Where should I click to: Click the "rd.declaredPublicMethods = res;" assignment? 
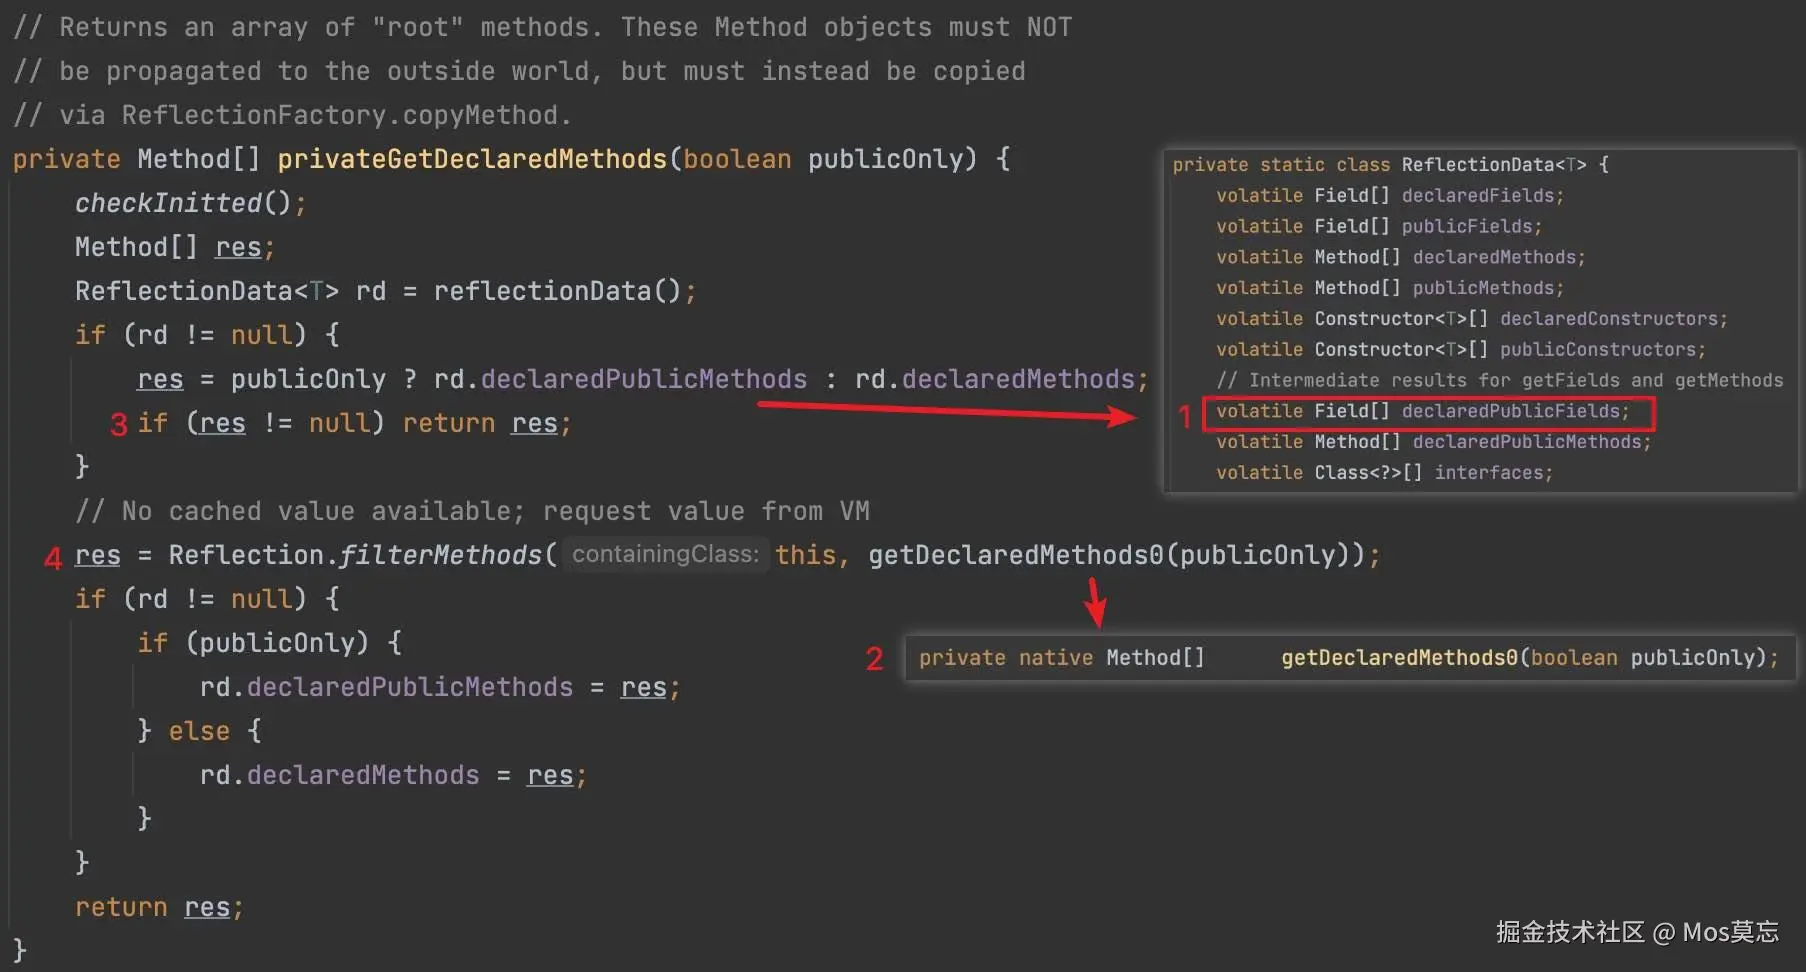pyautogui.click(x=440, y=687)
